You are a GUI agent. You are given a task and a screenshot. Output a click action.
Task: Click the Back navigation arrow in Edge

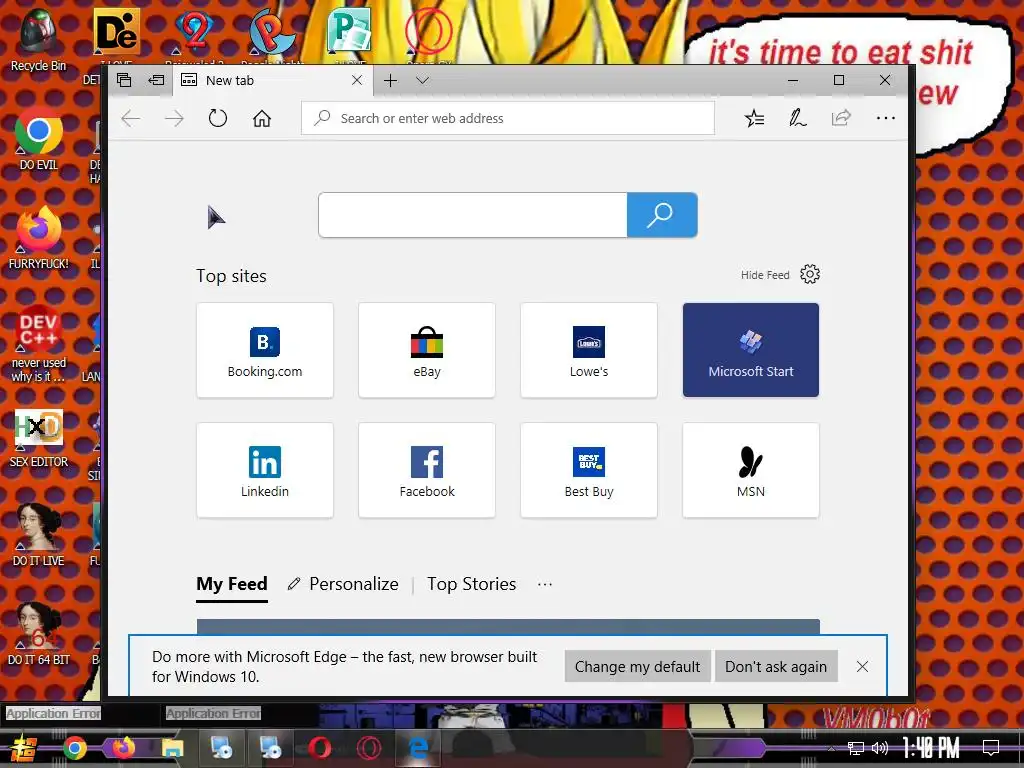131,118
